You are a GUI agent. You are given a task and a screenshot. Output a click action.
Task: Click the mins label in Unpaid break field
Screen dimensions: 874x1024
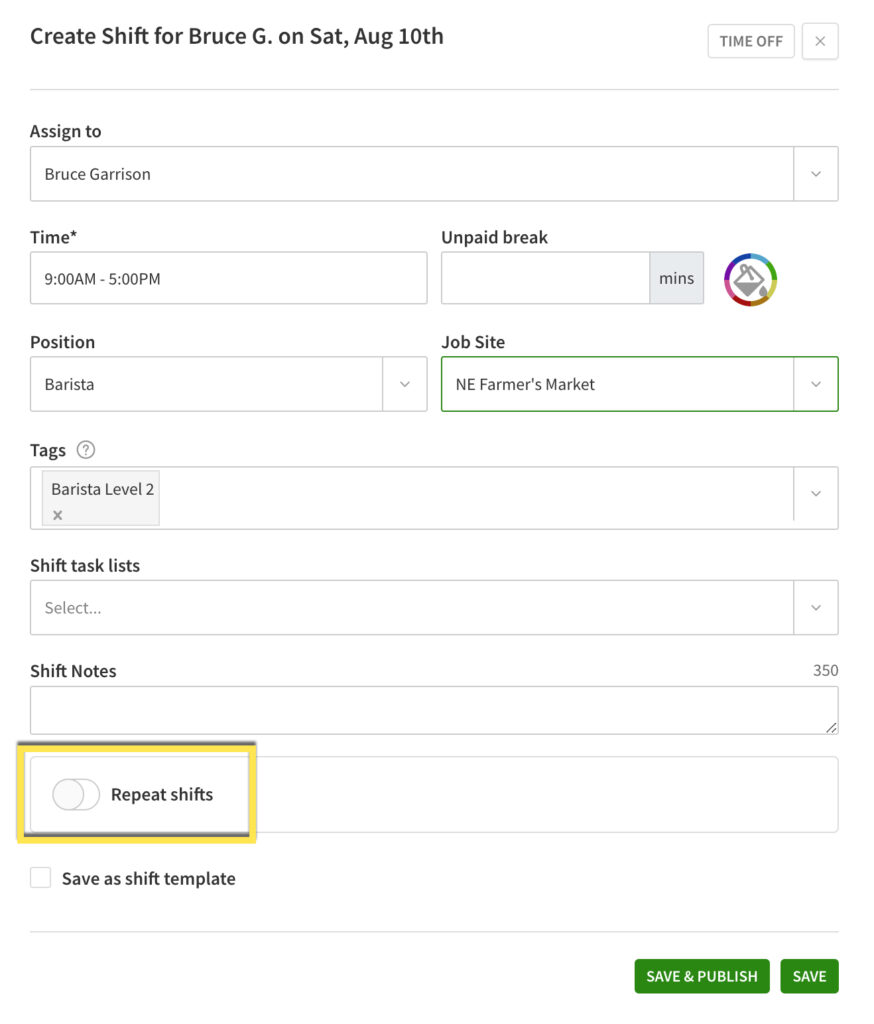pos(676,278)
